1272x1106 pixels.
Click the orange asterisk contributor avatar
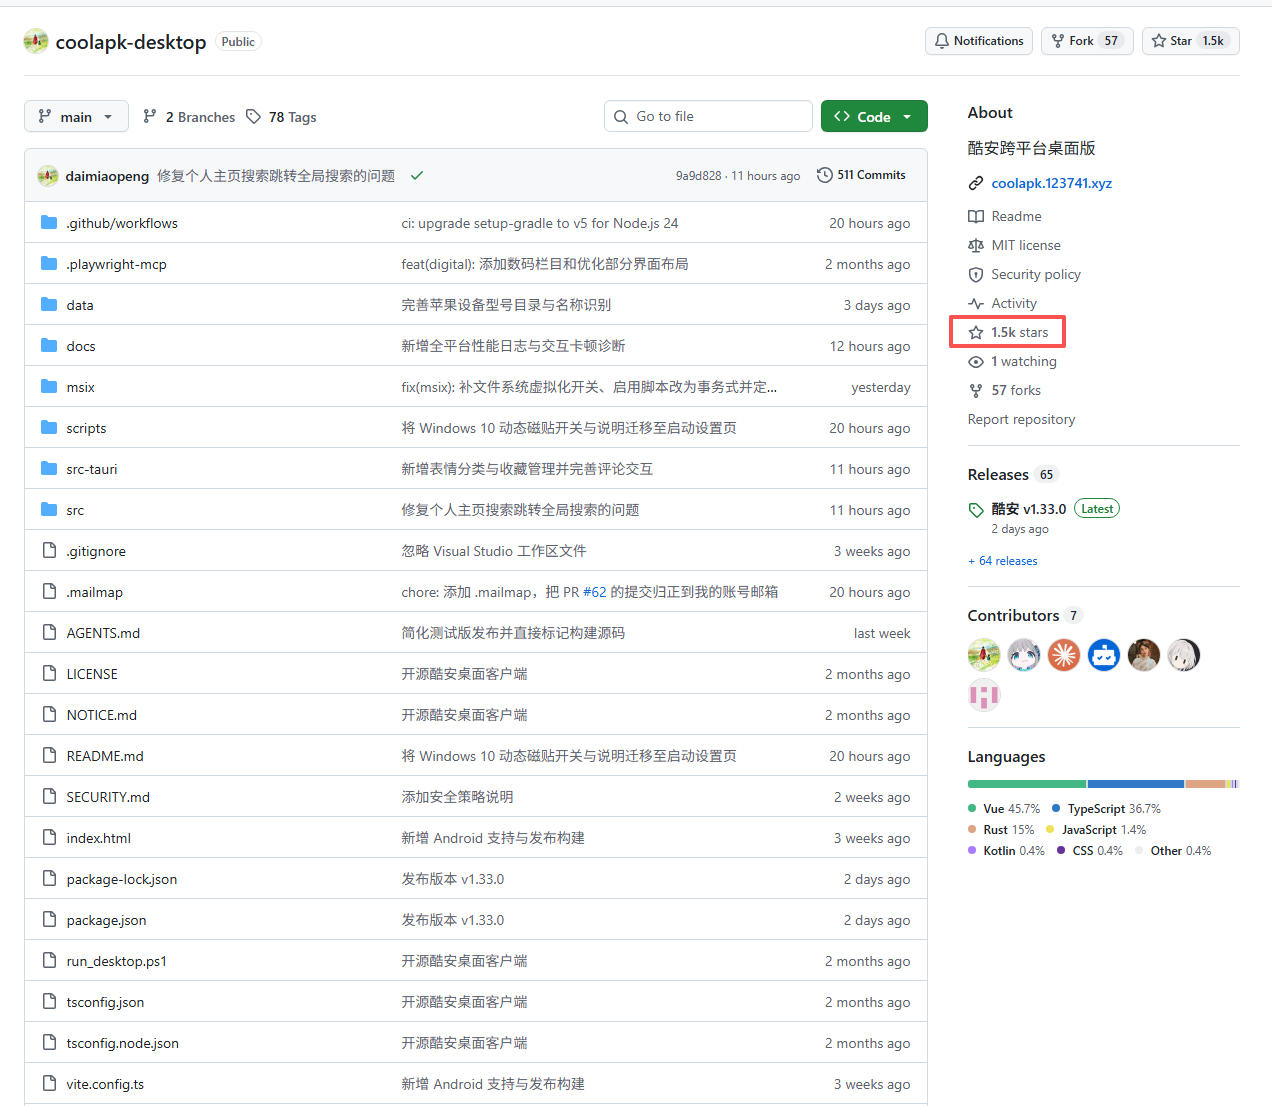coord(1064,655)
